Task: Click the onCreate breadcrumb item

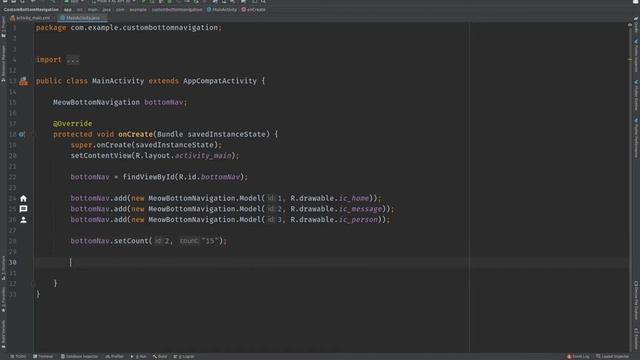Action: (253, 9)
